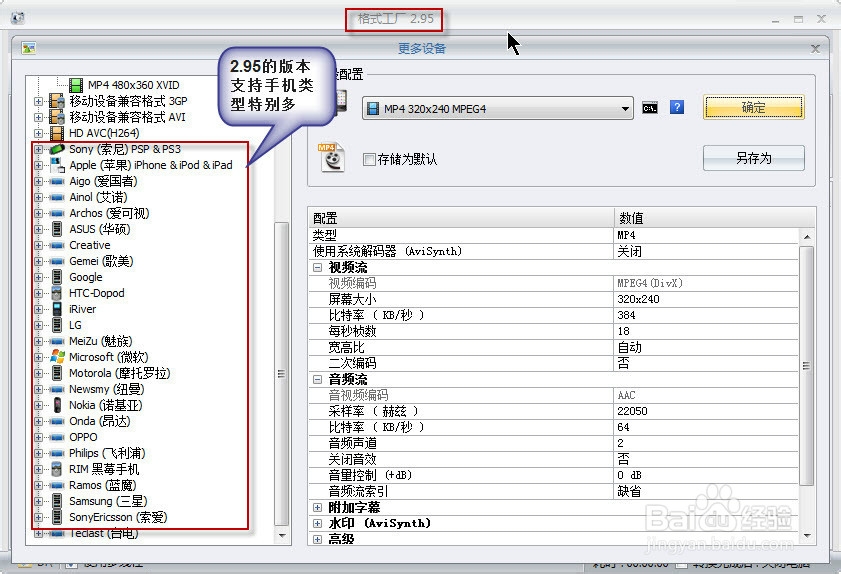Click the Aigo player icon
Image resolution: width=841 pixels, height=574 pixels.
(57, 182)
